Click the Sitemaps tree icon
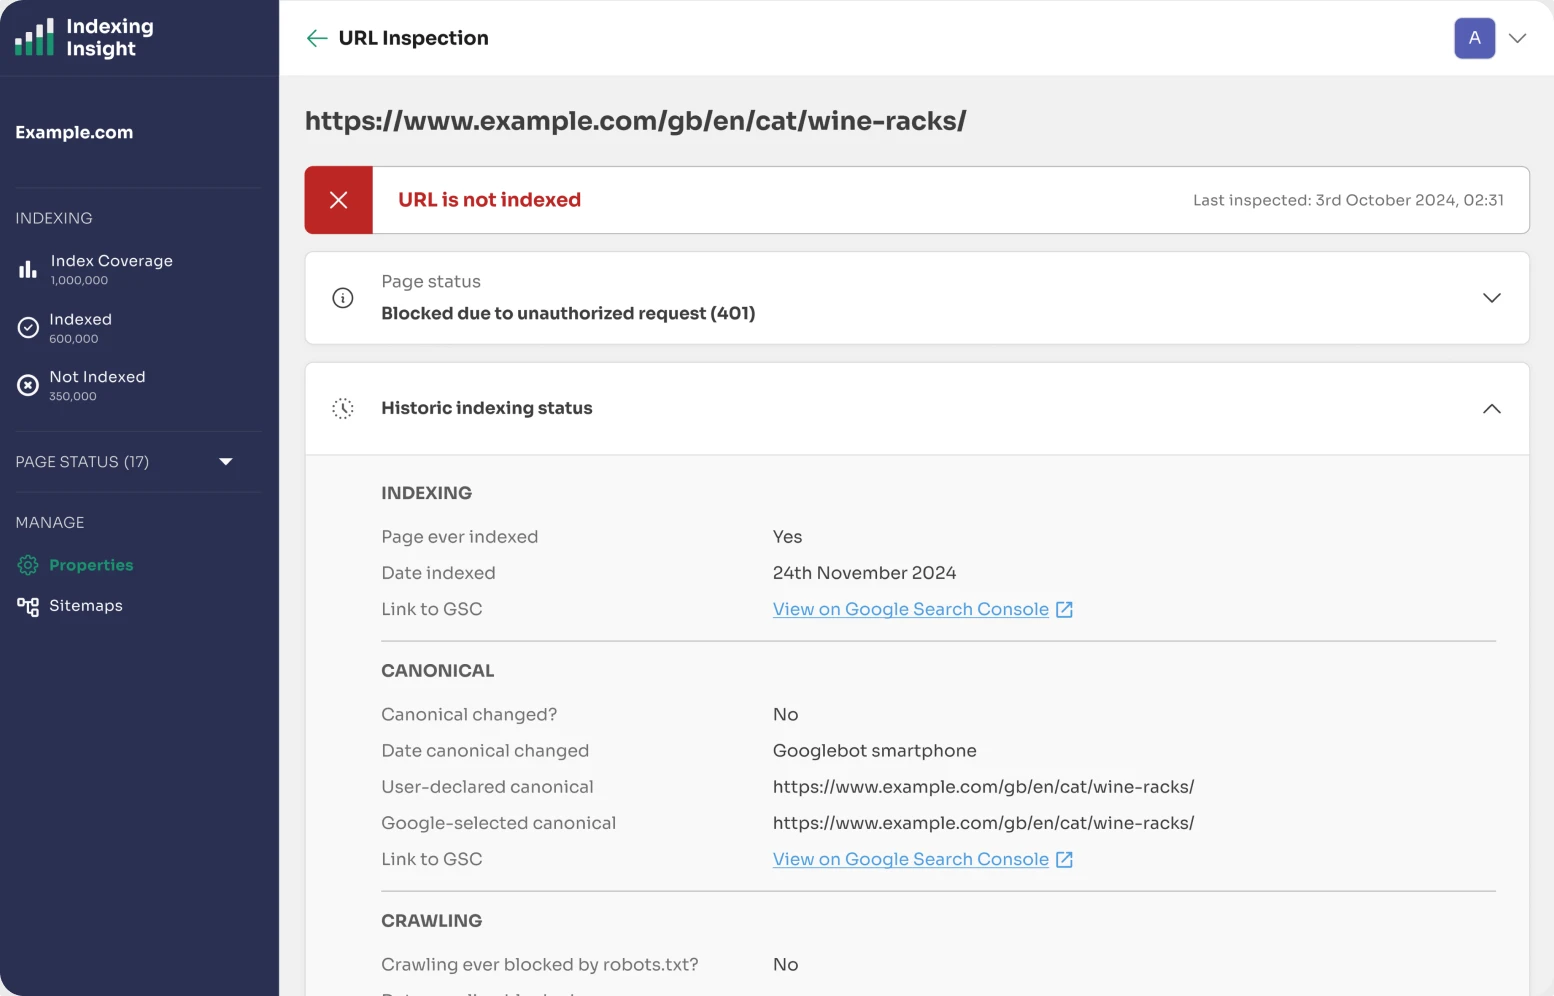Viewport: 1554px width, 996px height. (28, 606)
